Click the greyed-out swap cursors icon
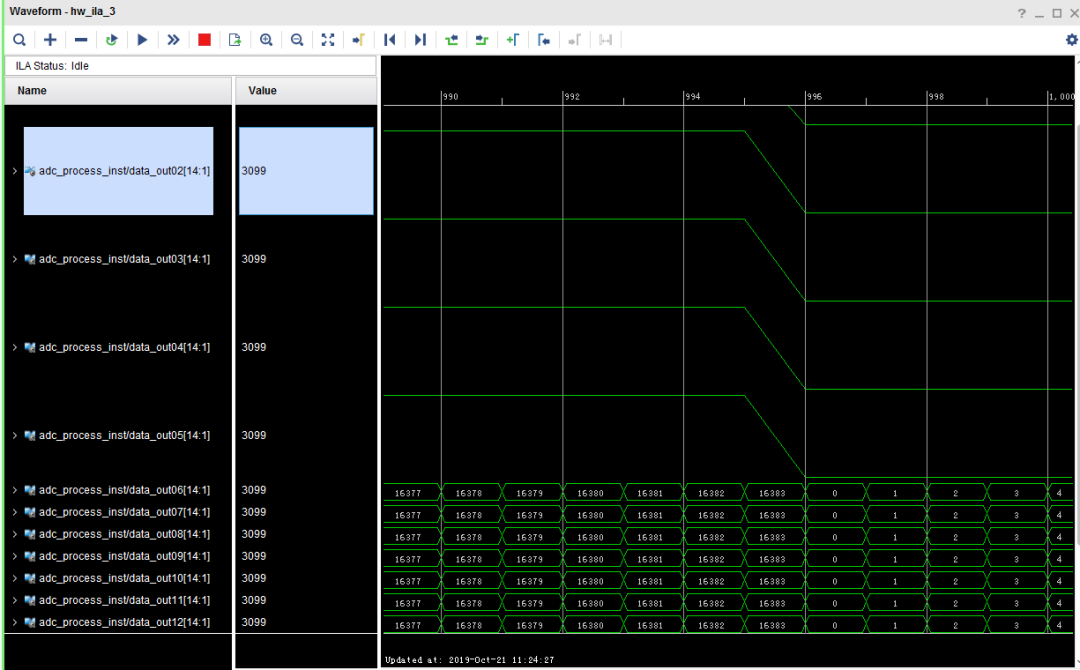 click(605, 40)
